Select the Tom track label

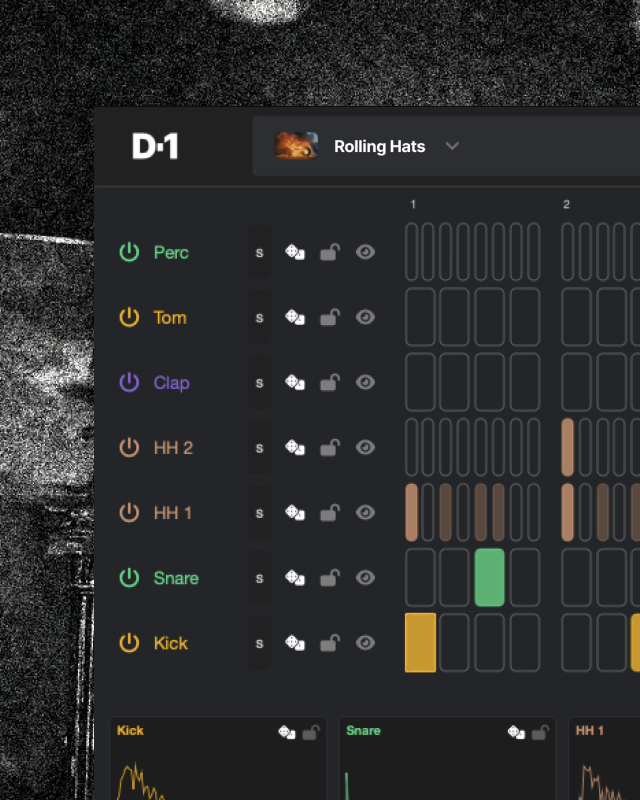point(170,318)
